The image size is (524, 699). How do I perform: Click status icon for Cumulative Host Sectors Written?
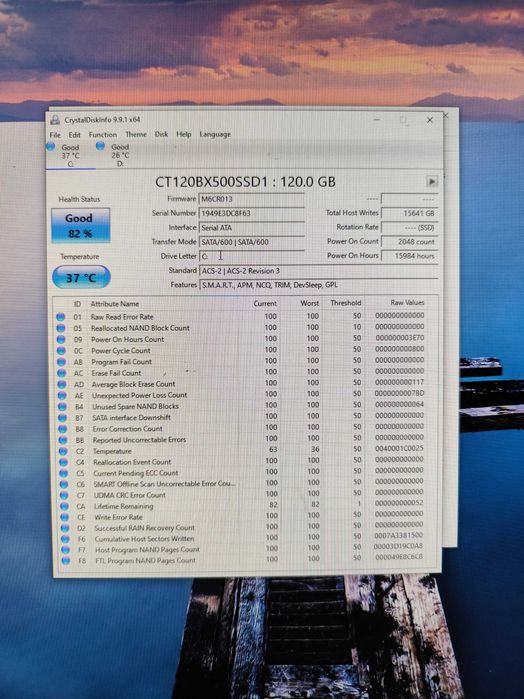pyautogui.click(x=65, y=539)
